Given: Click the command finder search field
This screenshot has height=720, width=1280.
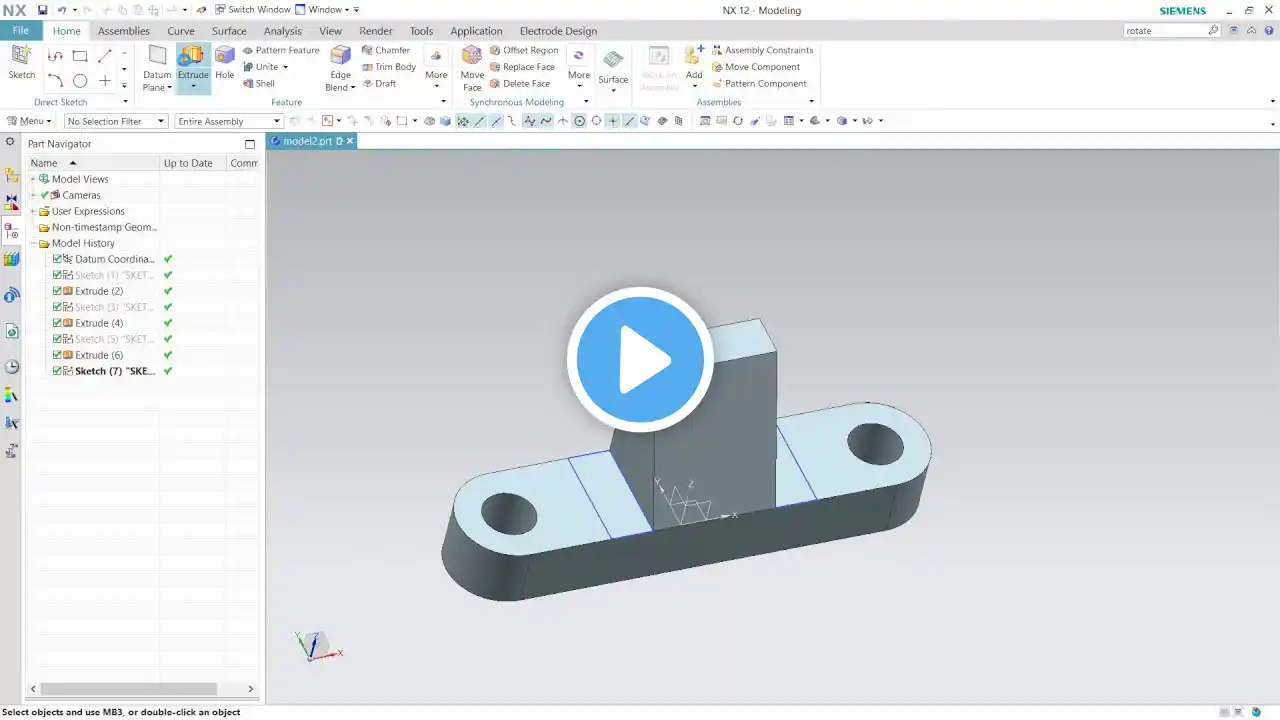Looking at the screenshot, I should coord(1166,31).
